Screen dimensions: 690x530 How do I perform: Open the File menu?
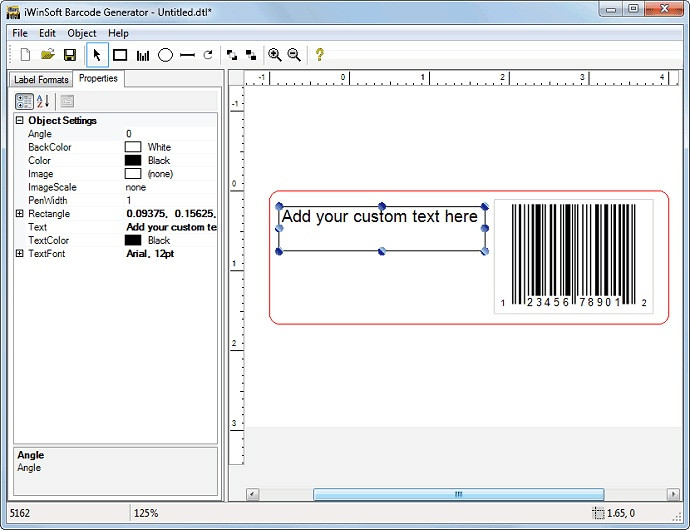(20, 33)
